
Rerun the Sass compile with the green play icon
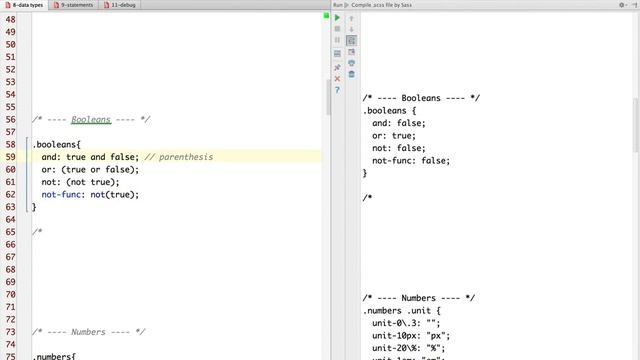(x=337, y=18)
